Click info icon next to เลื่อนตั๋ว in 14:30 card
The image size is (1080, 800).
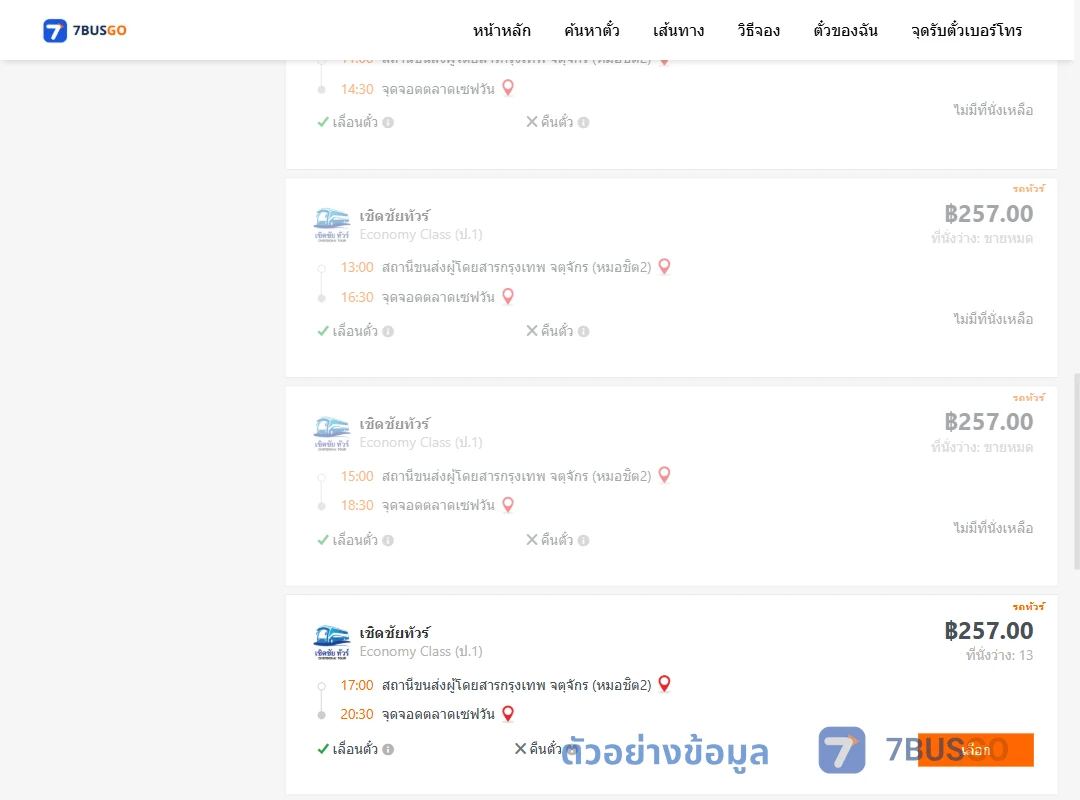[388, 122]
